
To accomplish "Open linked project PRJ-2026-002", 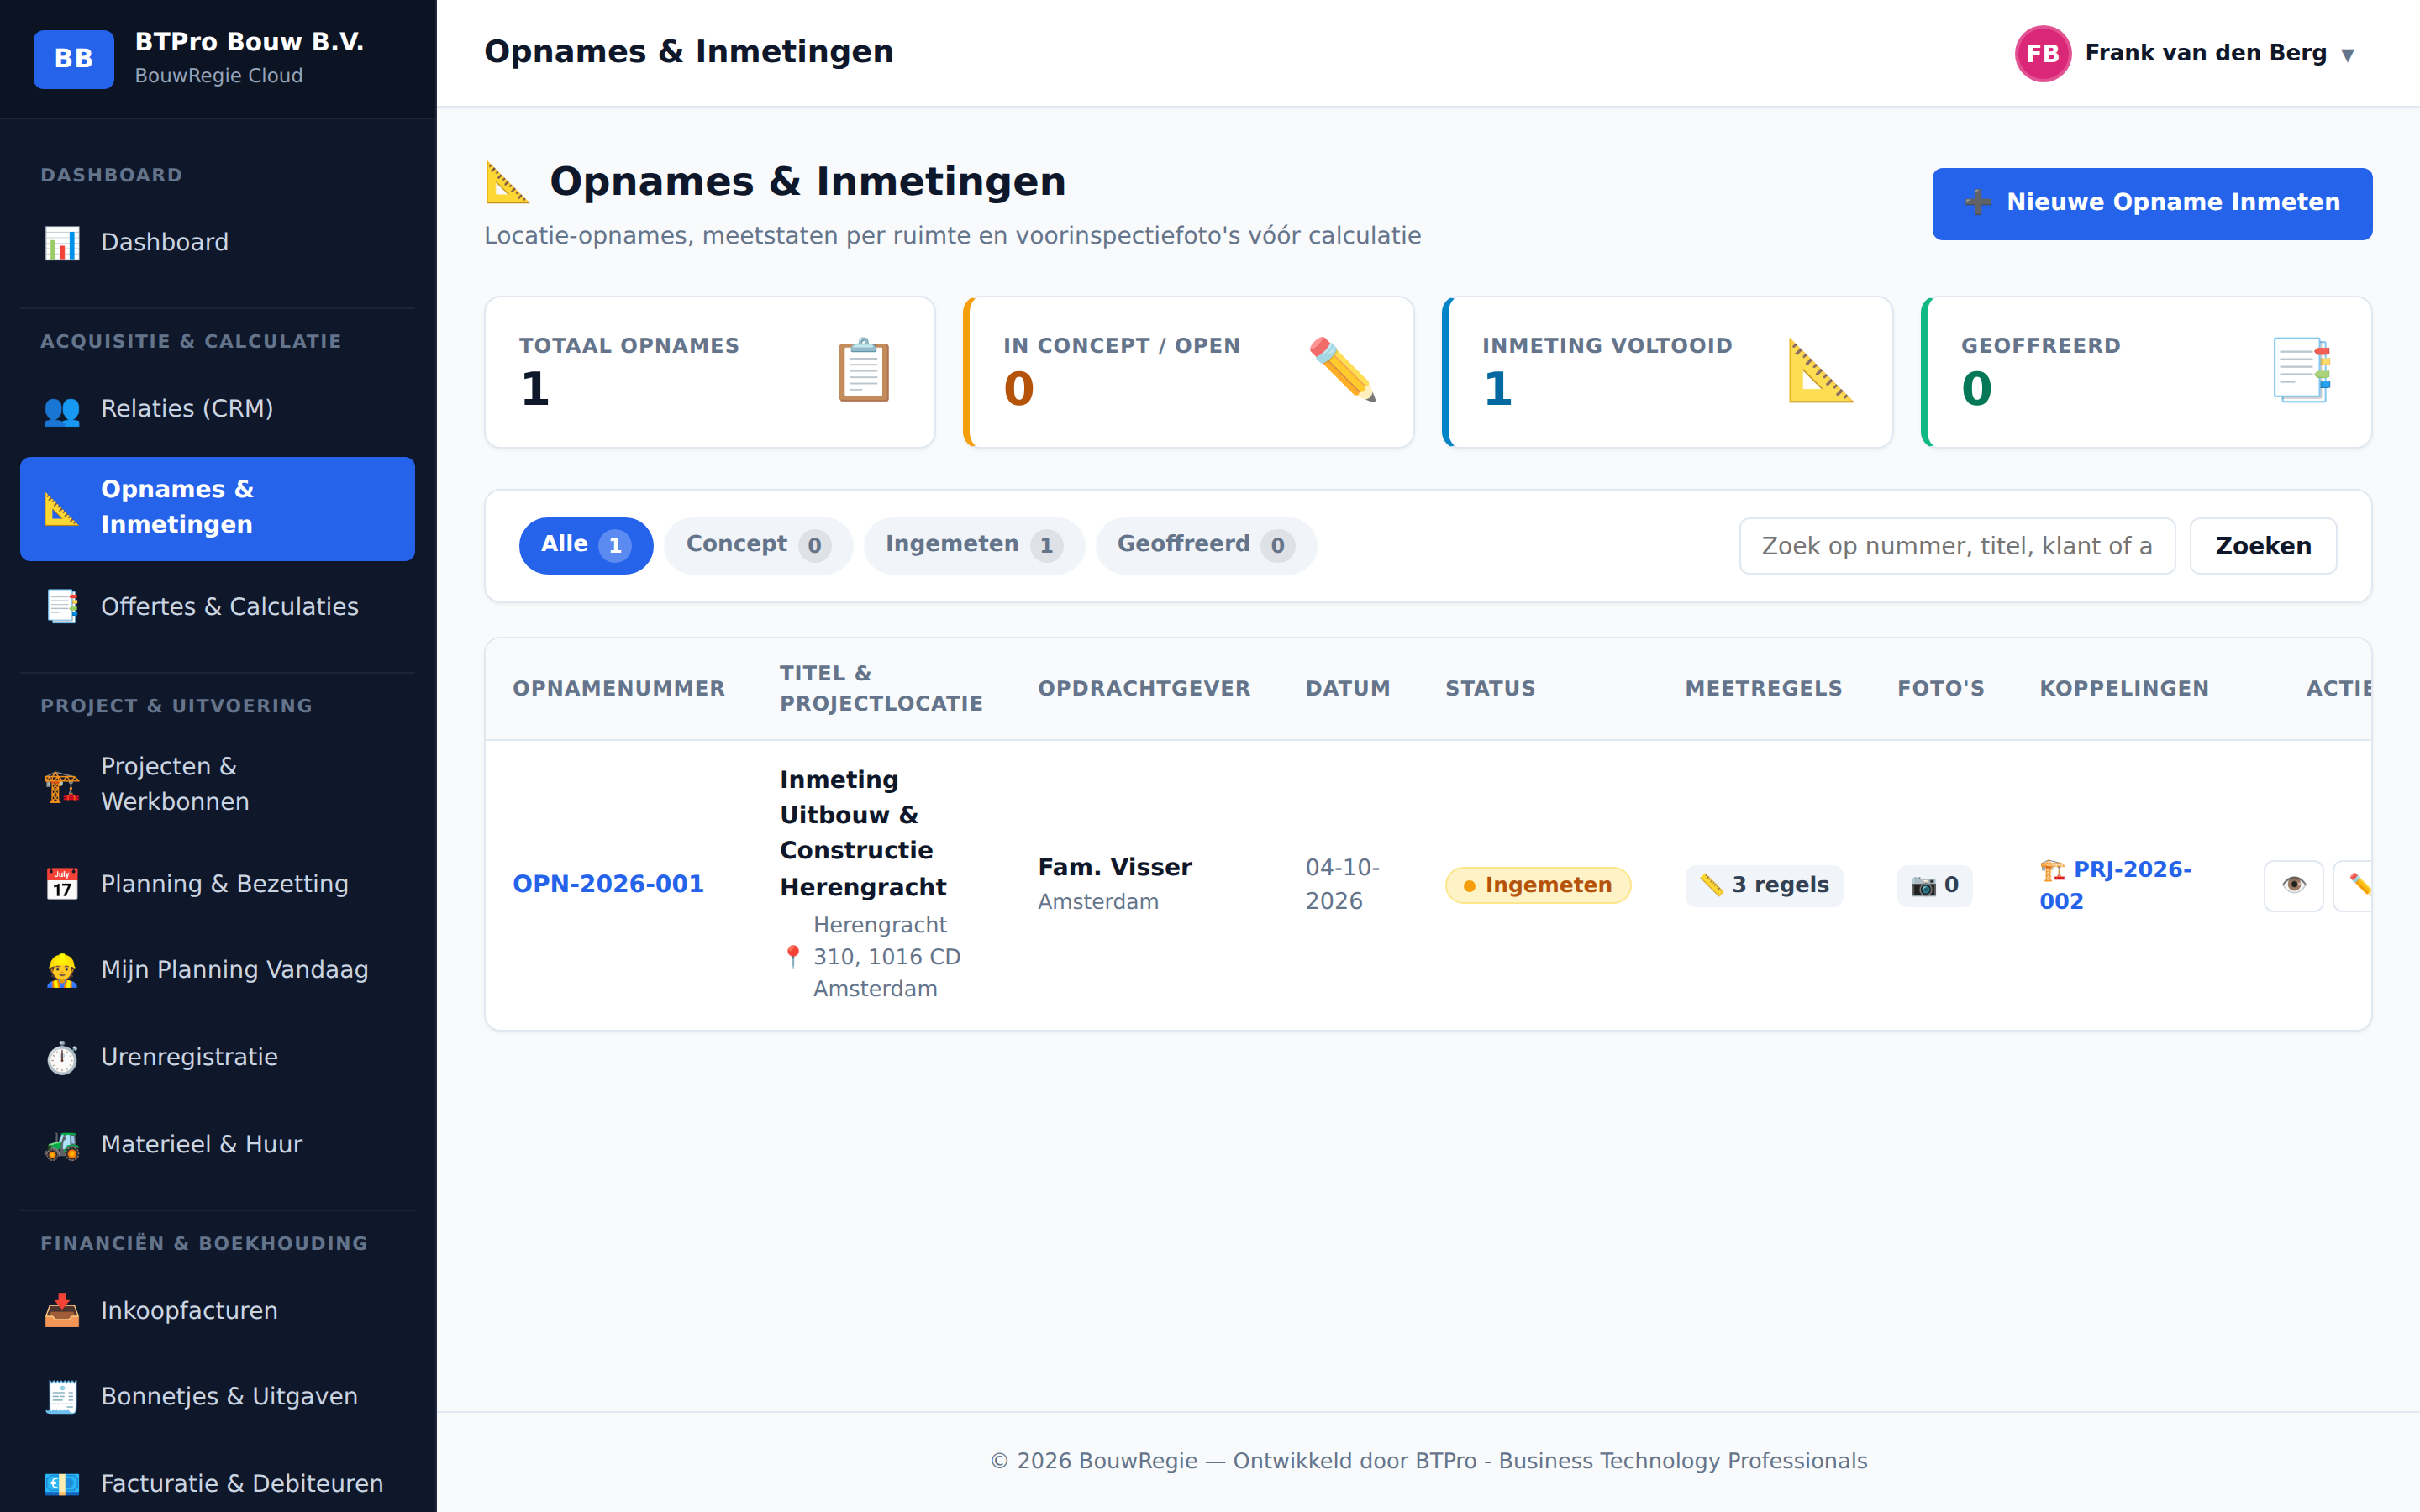I will click(x=2115, y=885).
